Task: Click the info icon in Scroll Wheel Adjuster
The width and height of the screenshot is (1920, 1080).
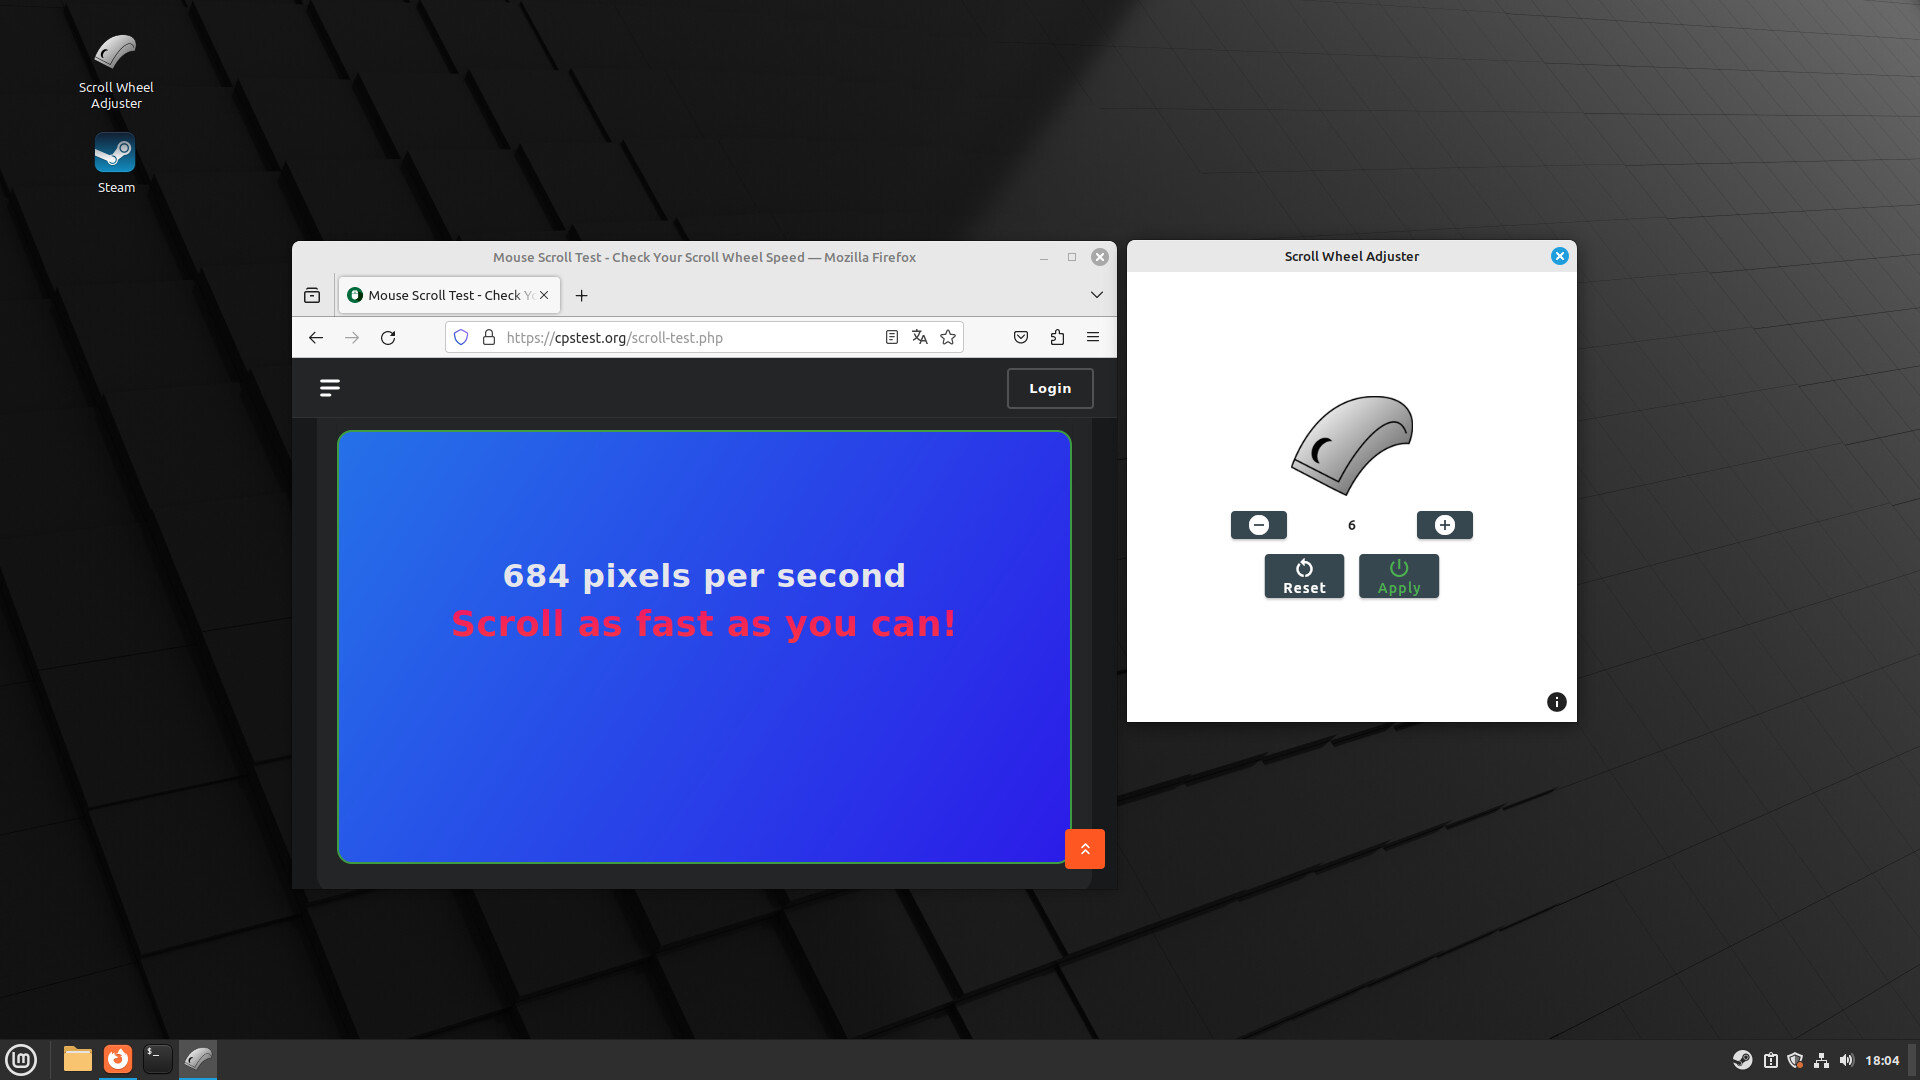Action: 1556,701
